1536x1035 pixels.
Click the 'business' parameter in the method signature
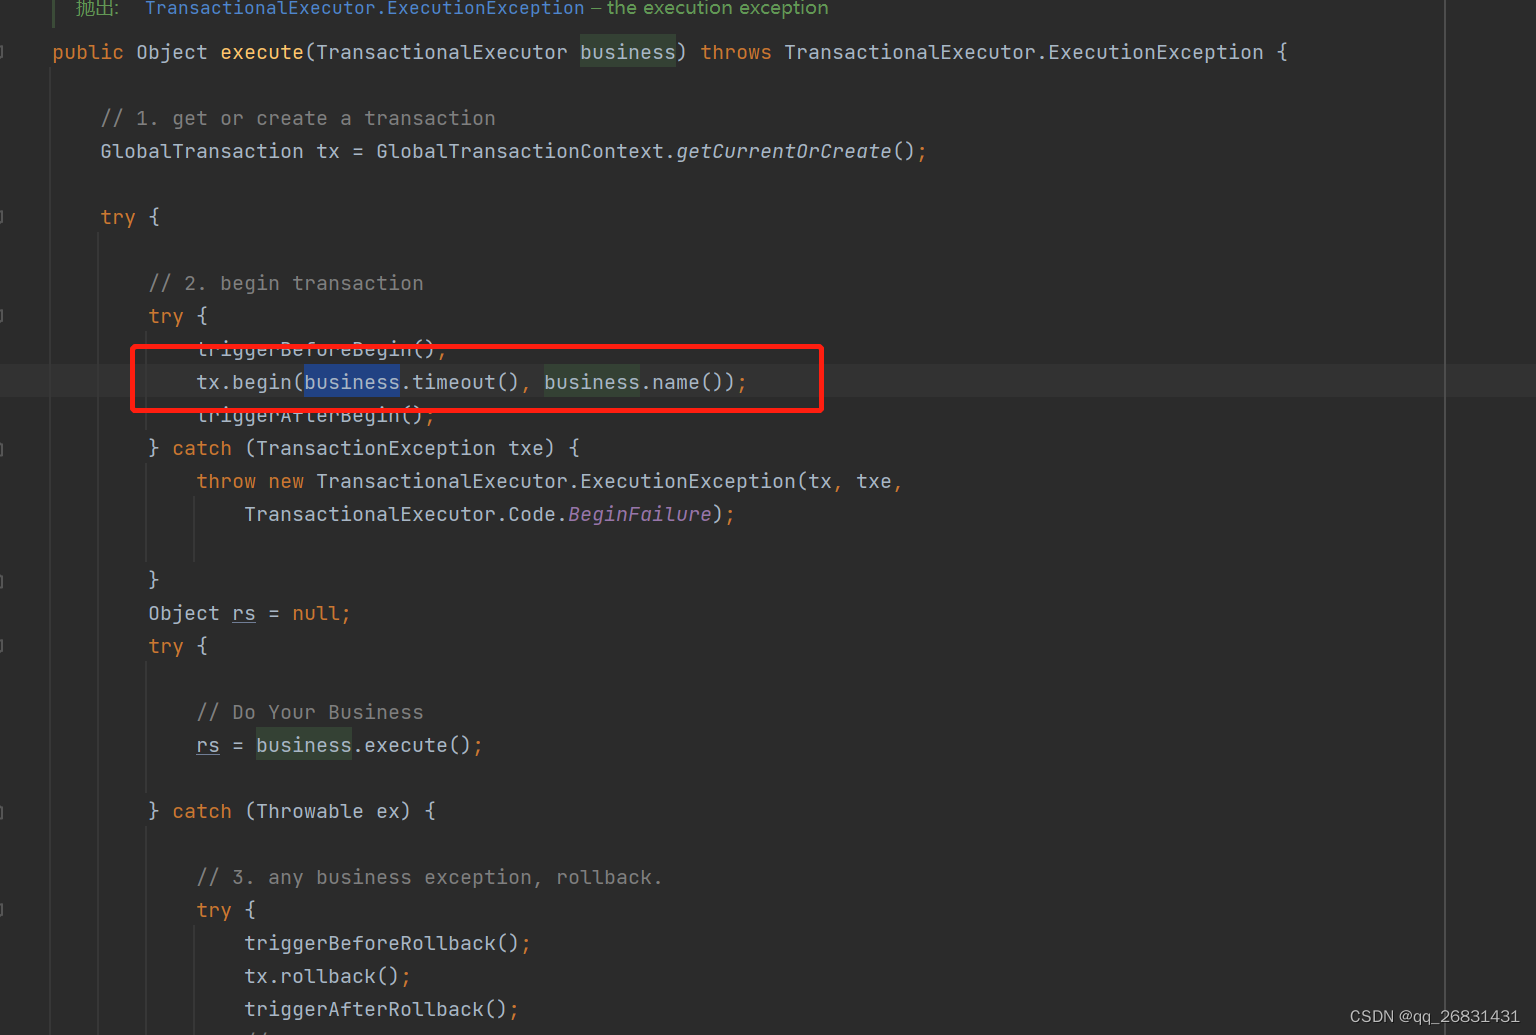click(x=628, y=52)
